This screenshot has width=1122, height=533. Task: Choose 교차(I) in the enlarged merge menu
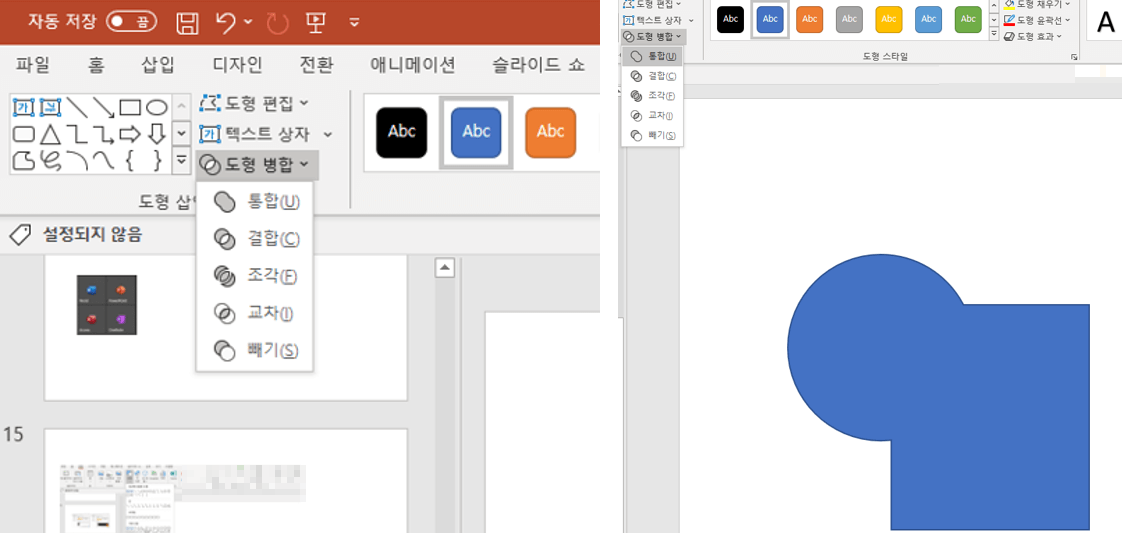coord(255,313)
